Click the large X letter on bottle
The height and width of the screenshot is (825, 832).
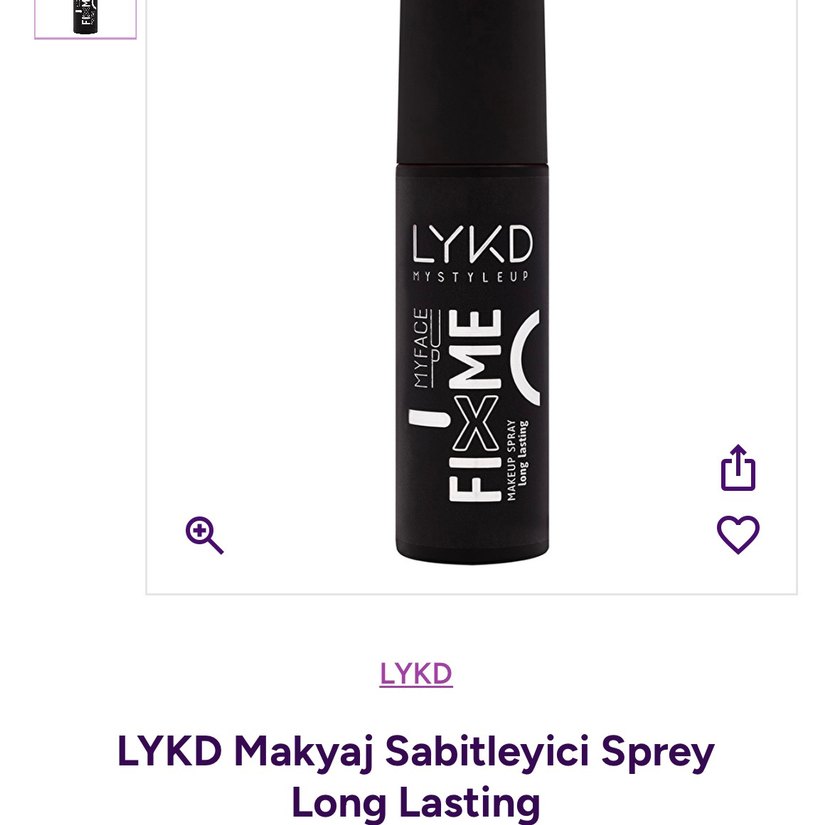475,423
